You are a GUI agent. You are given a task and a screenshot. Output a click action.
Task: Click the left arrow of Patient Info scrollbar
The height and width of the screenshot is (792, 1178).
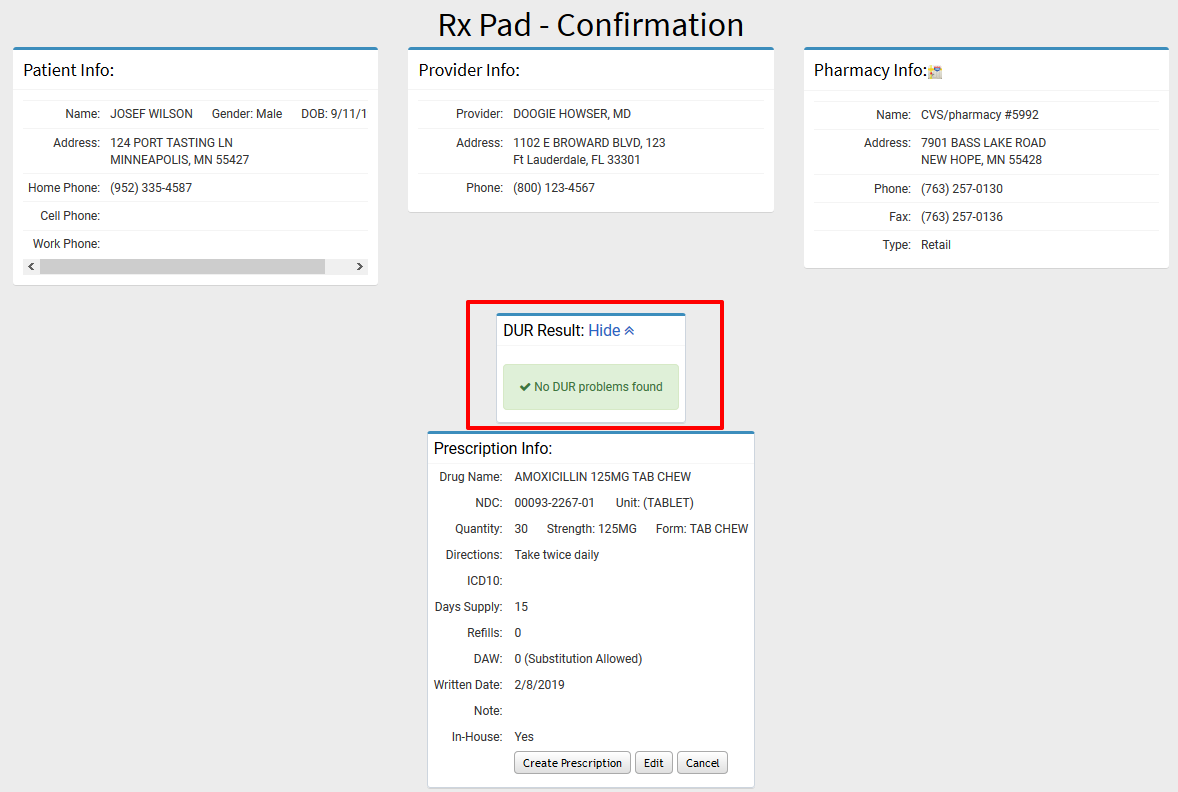tap(31, 267)
